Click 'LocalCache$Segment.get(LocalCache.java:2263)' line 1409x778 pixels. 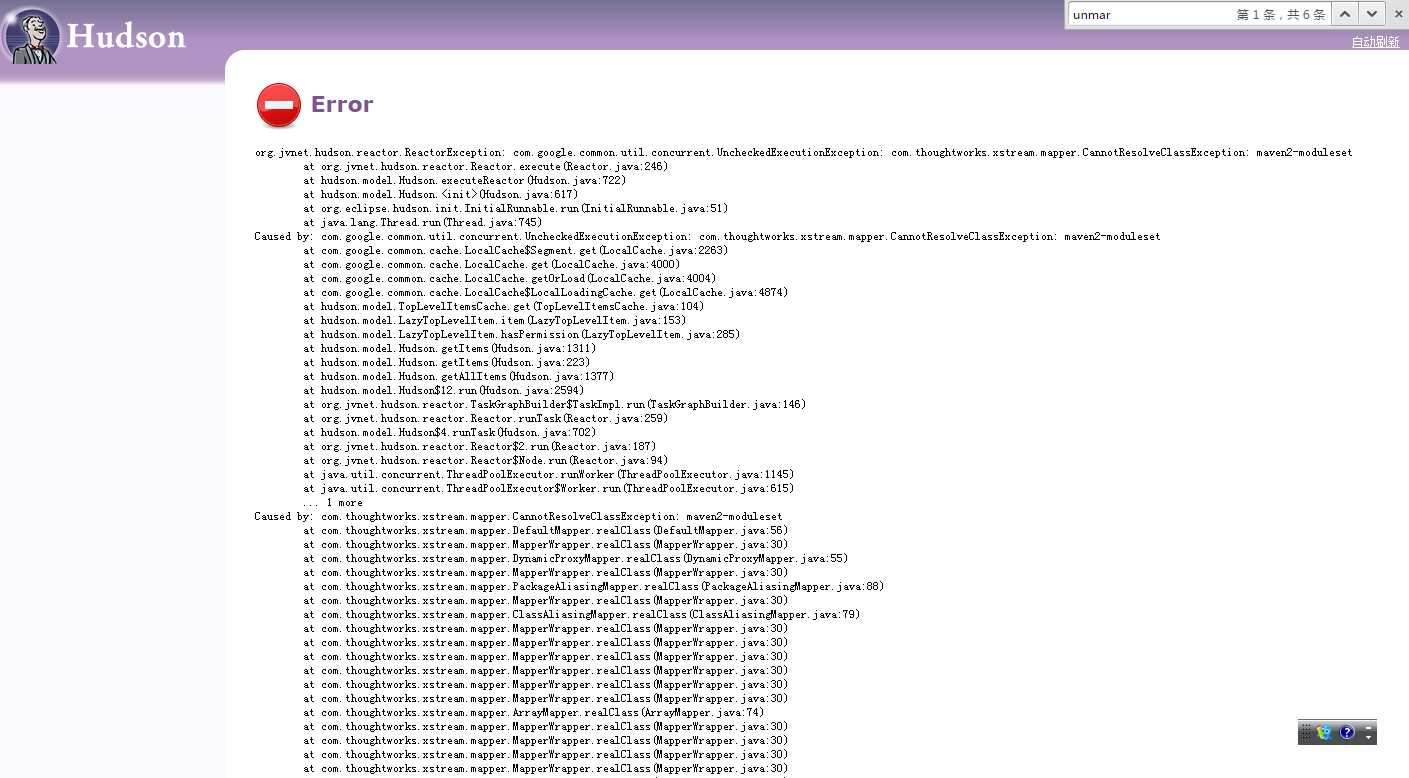[x=516, y=251]
